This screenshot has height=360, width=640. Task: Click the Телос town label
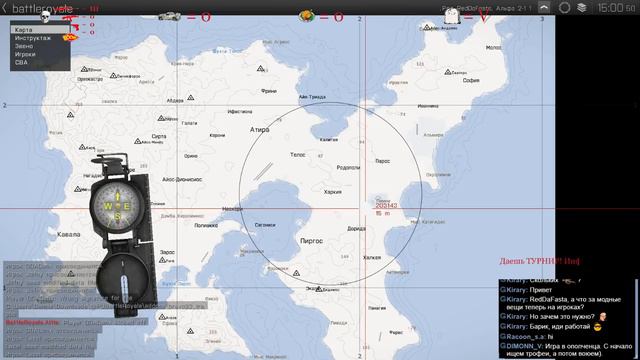pyautogui.click(x=298, y=155)
